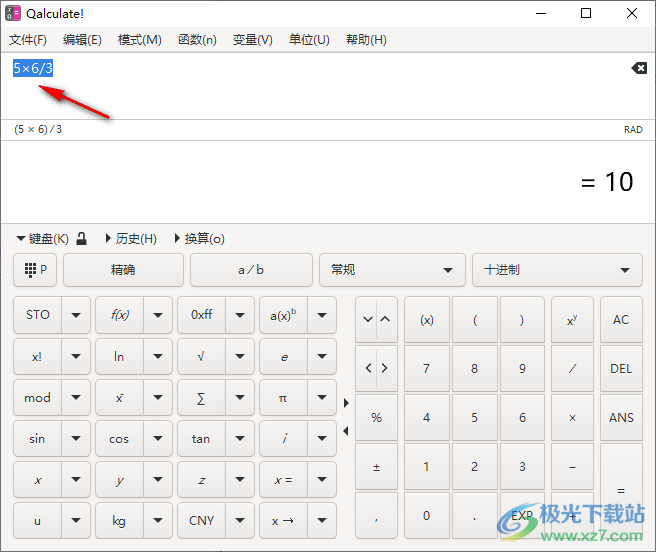
Task: Expand the 历史(H) history section
Action: point(131,239)
